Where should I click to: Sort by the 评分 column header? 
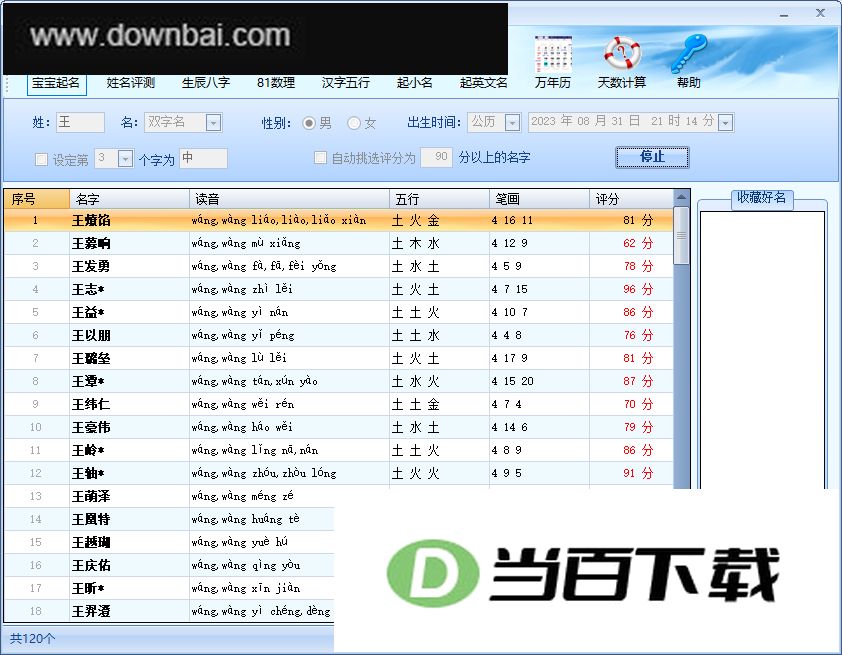tap(631, 199)
